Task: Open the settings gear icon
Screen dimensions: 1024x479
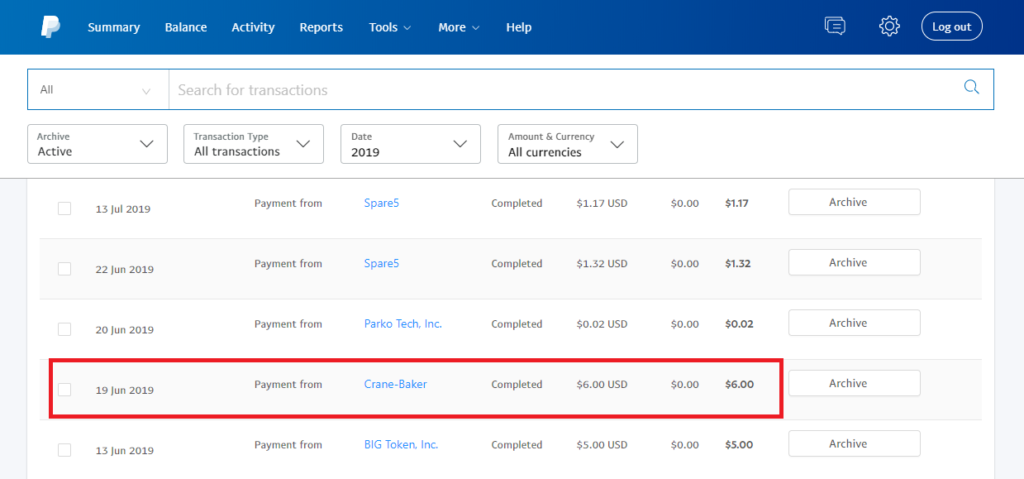Action: pyautogui.click(x=889, y=27)
